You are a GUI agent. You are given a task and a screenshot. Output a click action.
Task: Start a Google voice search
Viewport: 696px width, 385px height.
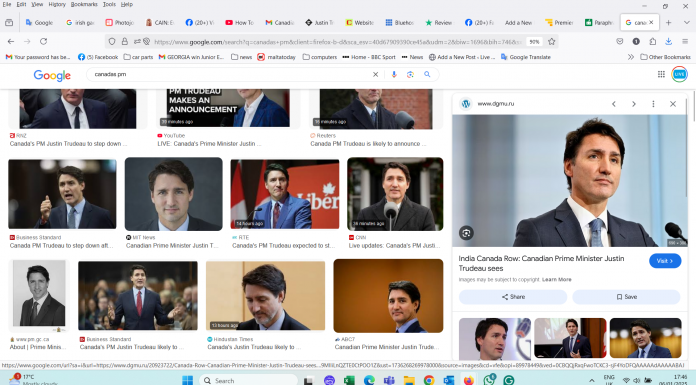pyautogui.click(x=394, y=74)
